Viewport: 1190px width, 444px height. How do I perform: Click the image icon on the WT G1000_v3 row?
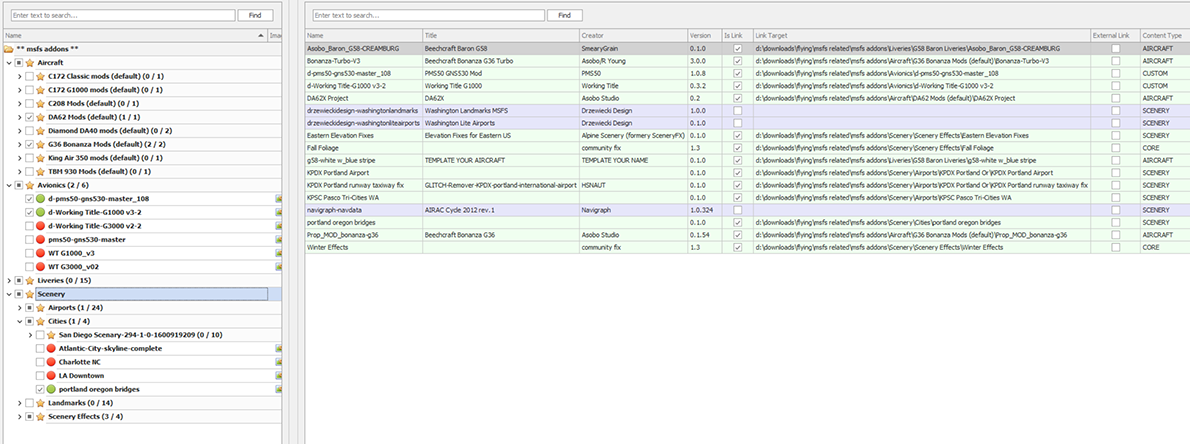pyautogui.click(x=279, y=253)
